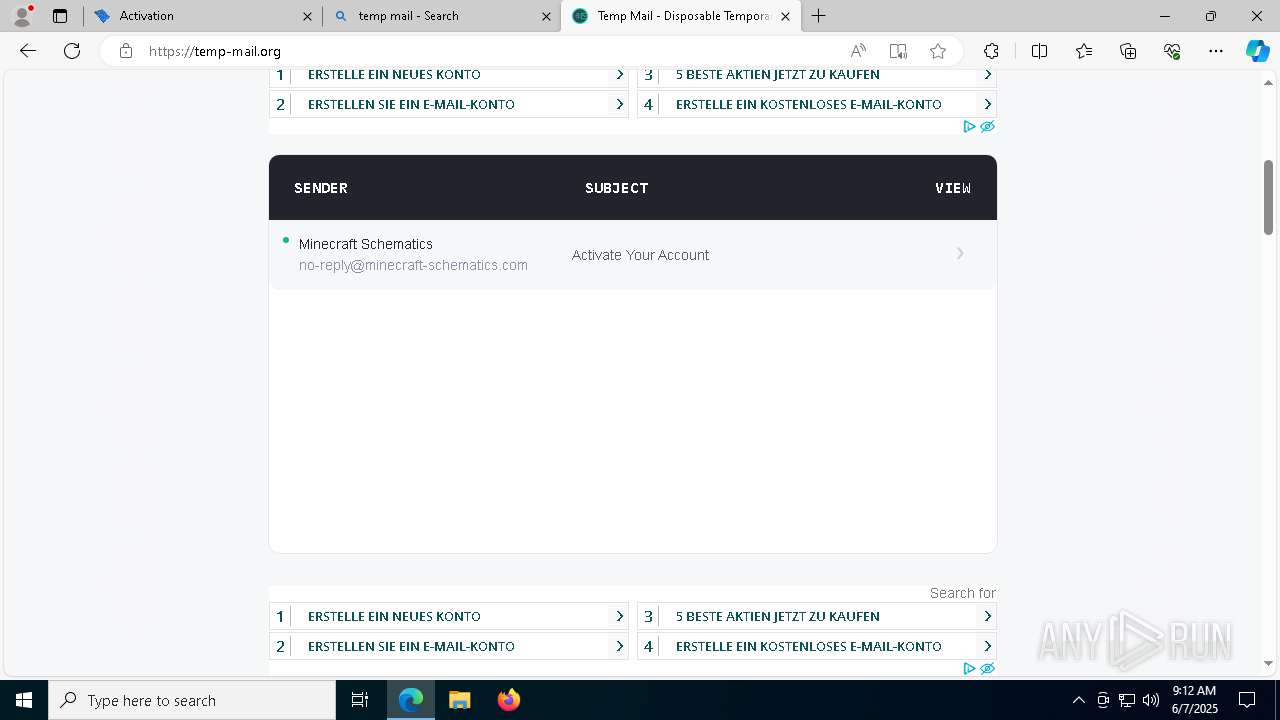The image size is (1280, 720).
Task: Click the bottom AdChoices triangle icon
Action: (969, 668)
